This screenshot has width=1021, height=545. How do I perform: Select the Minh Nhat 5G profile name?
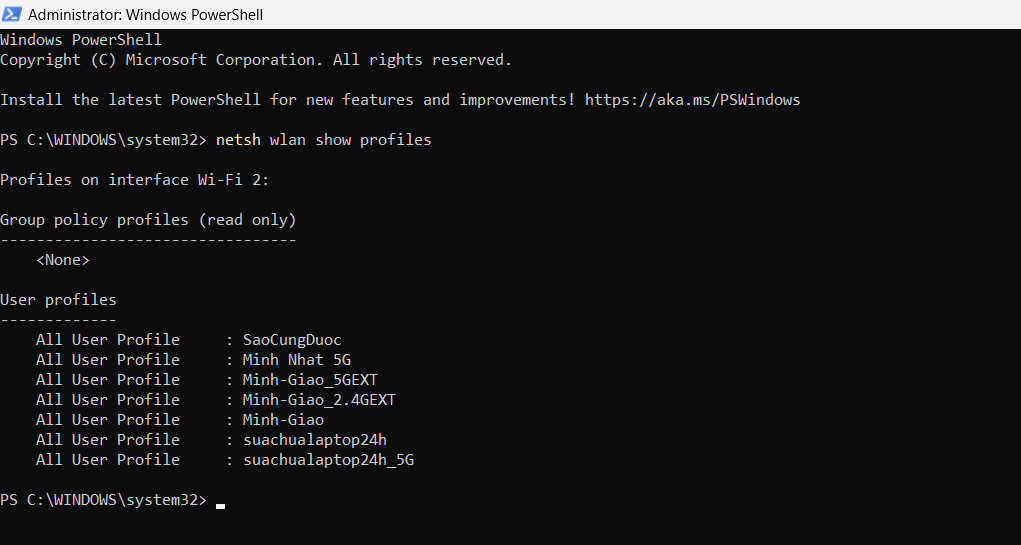point(297,360)
